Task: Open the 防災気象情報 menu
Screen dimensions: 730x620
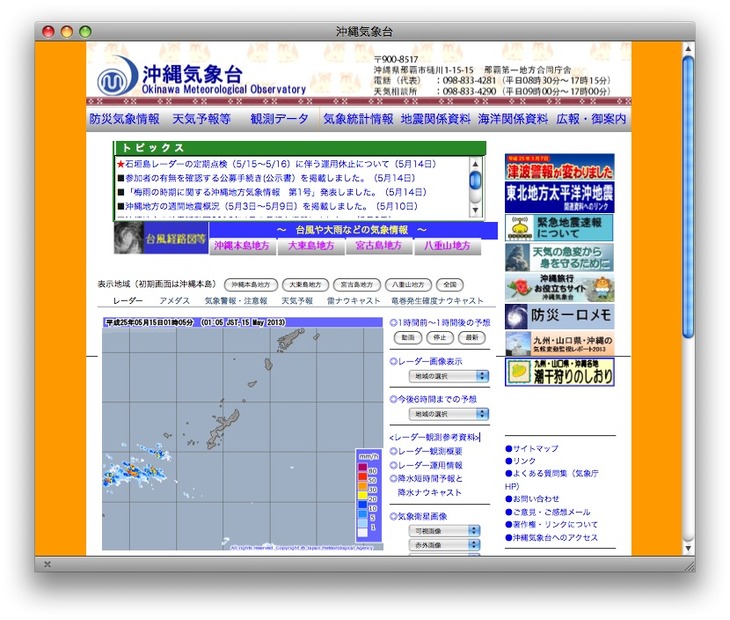Action: tap(124, 119)
